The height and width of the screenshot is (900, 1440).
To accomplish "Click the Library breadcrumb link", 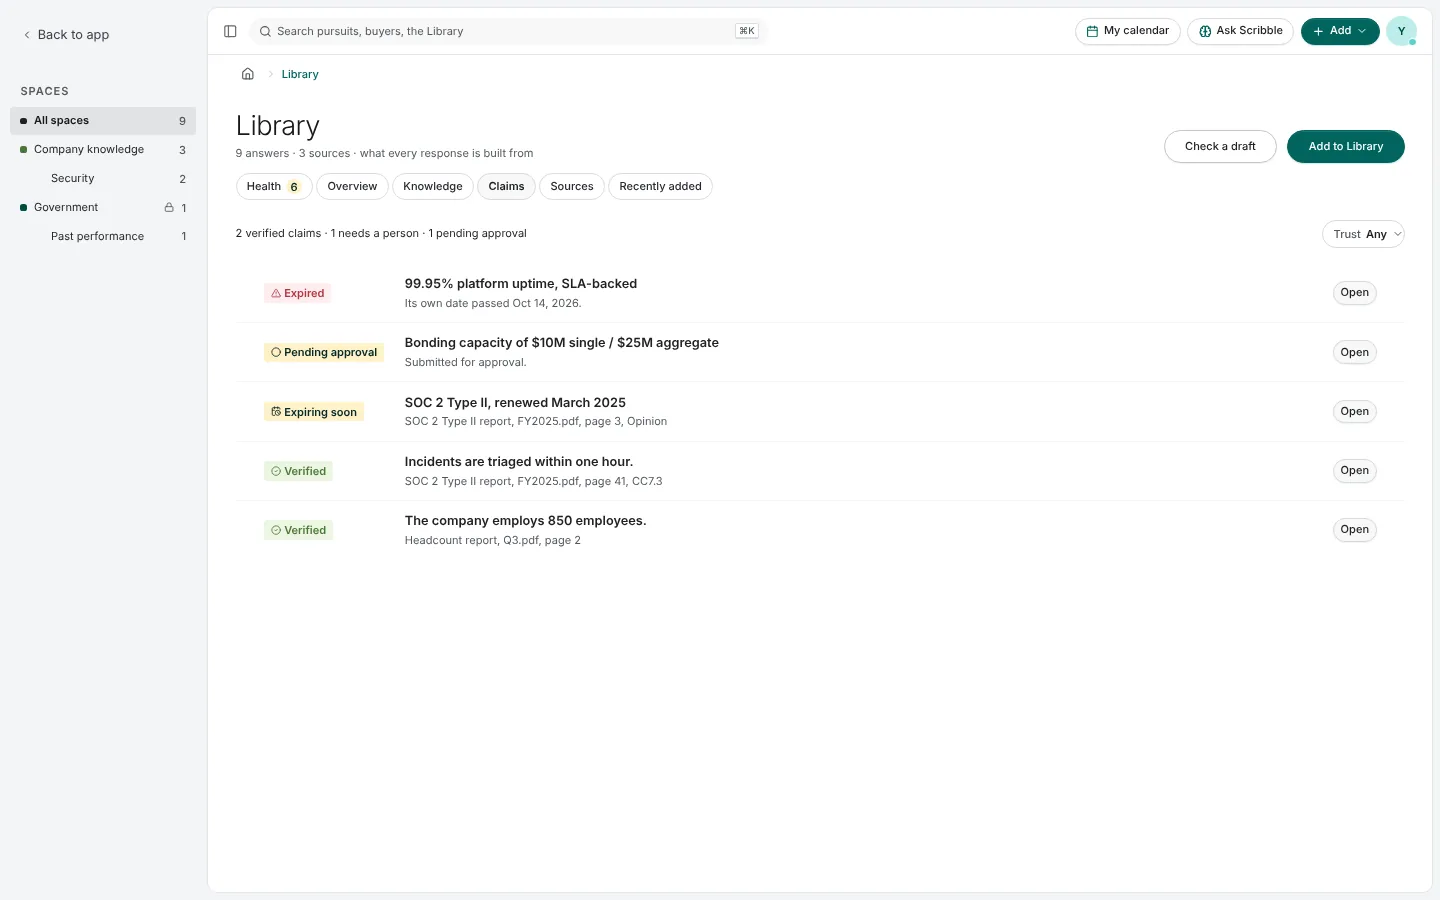I will point(300,74).
